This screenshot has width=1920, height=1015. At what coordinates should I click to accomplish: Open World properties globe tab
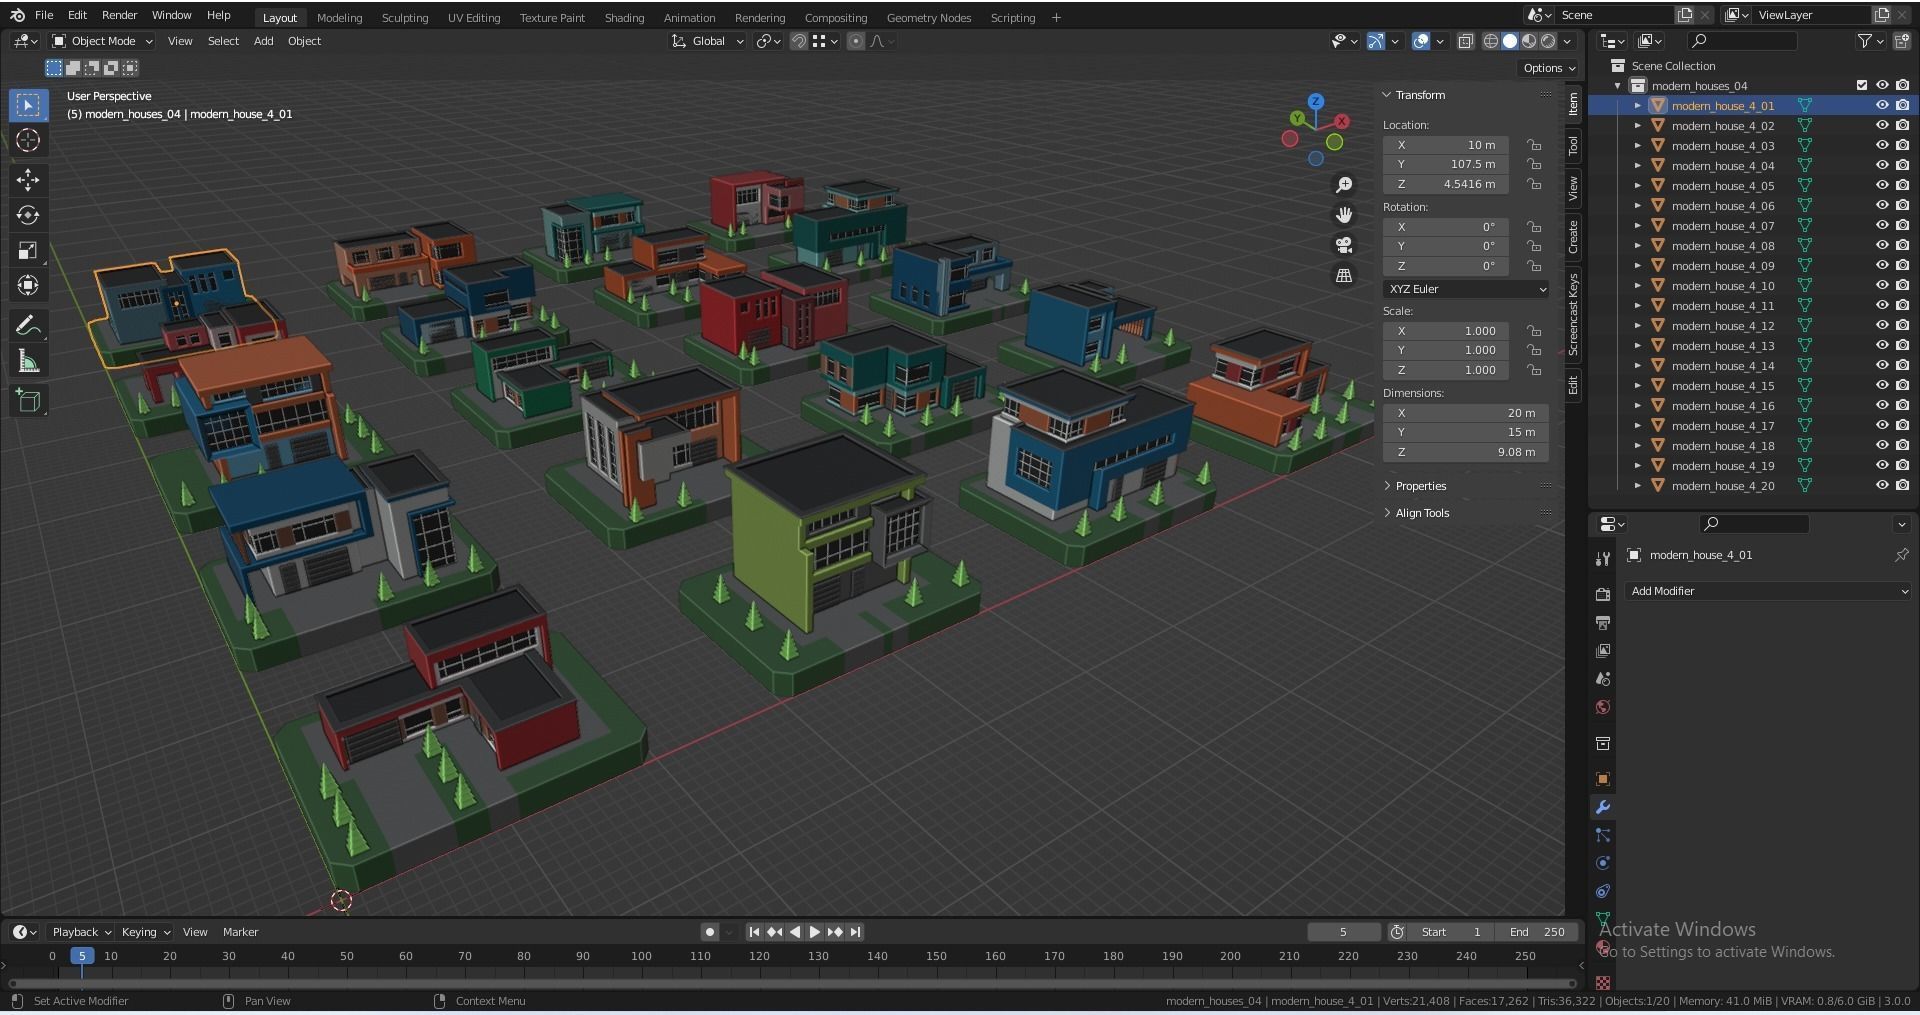[1603, 707]
